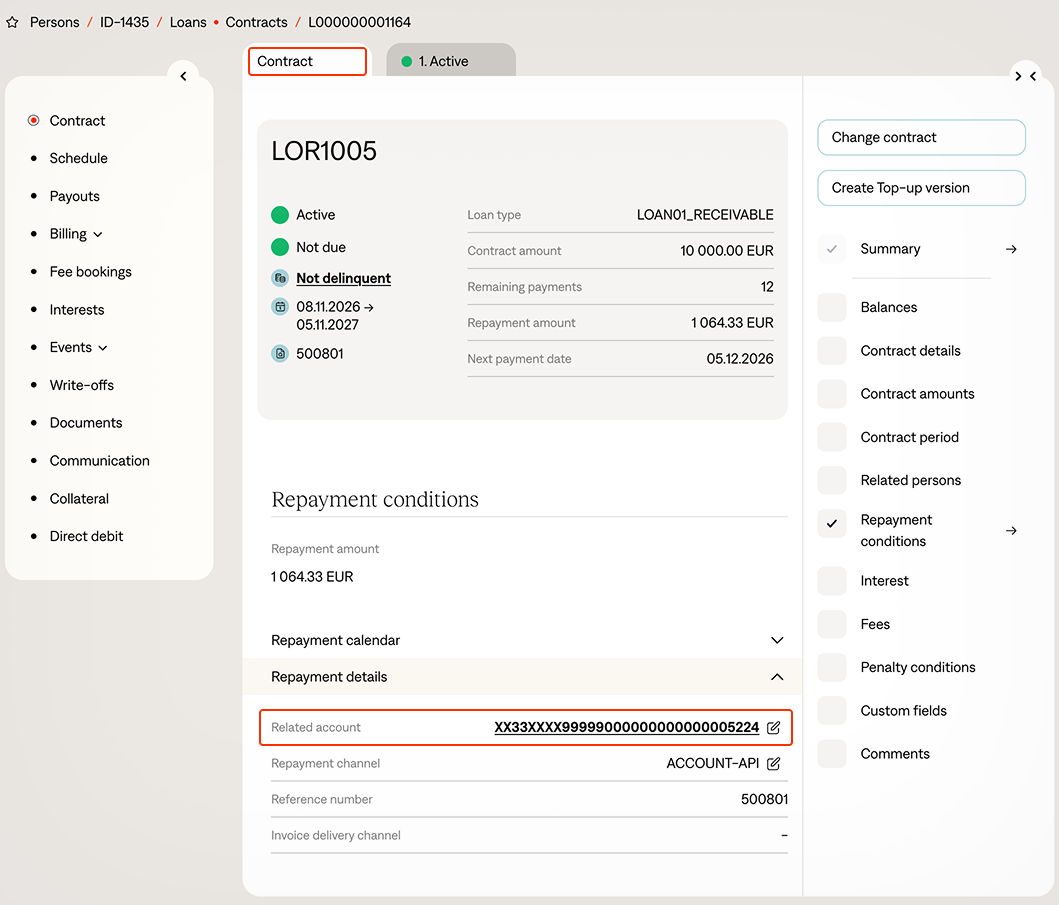Click the Create Top-up version button
Image resolution: width=1059 pixels, height=905 pixels.
(x=921, y=188)
